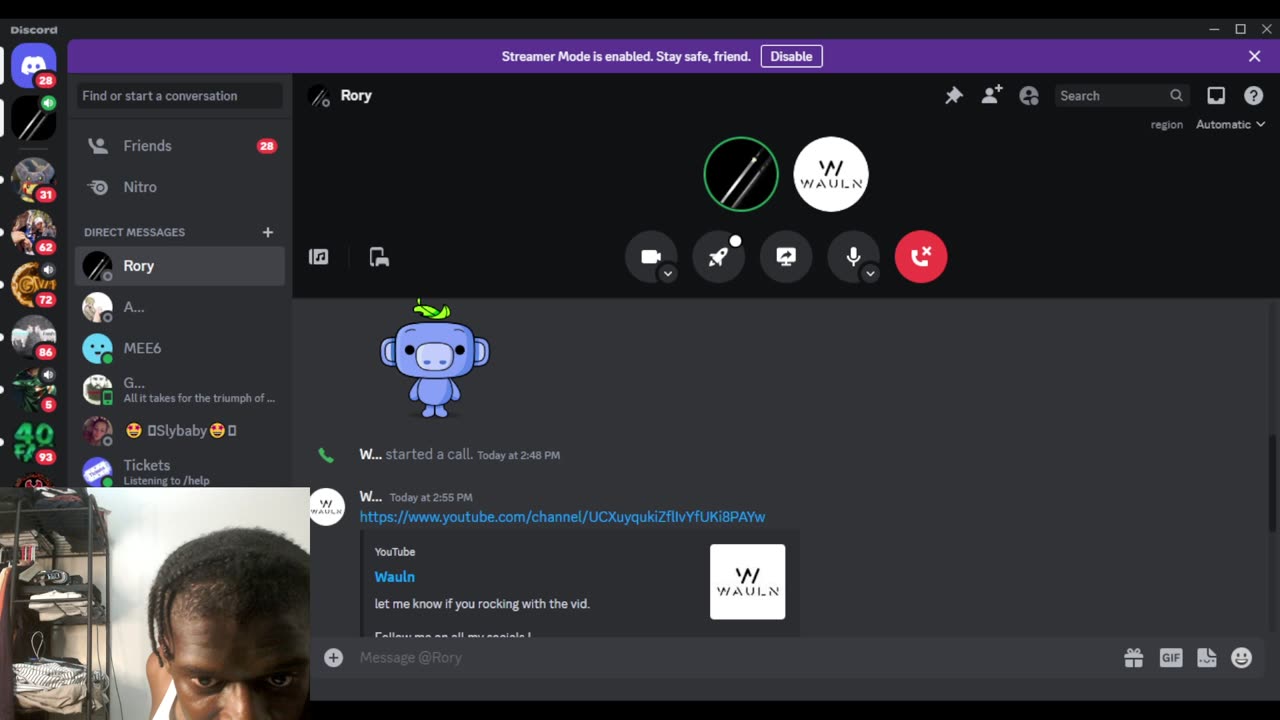The height and width of the screenshot is (720, 1280).
Task: Select Wauln avatar in call
Action: click(830, 174)
